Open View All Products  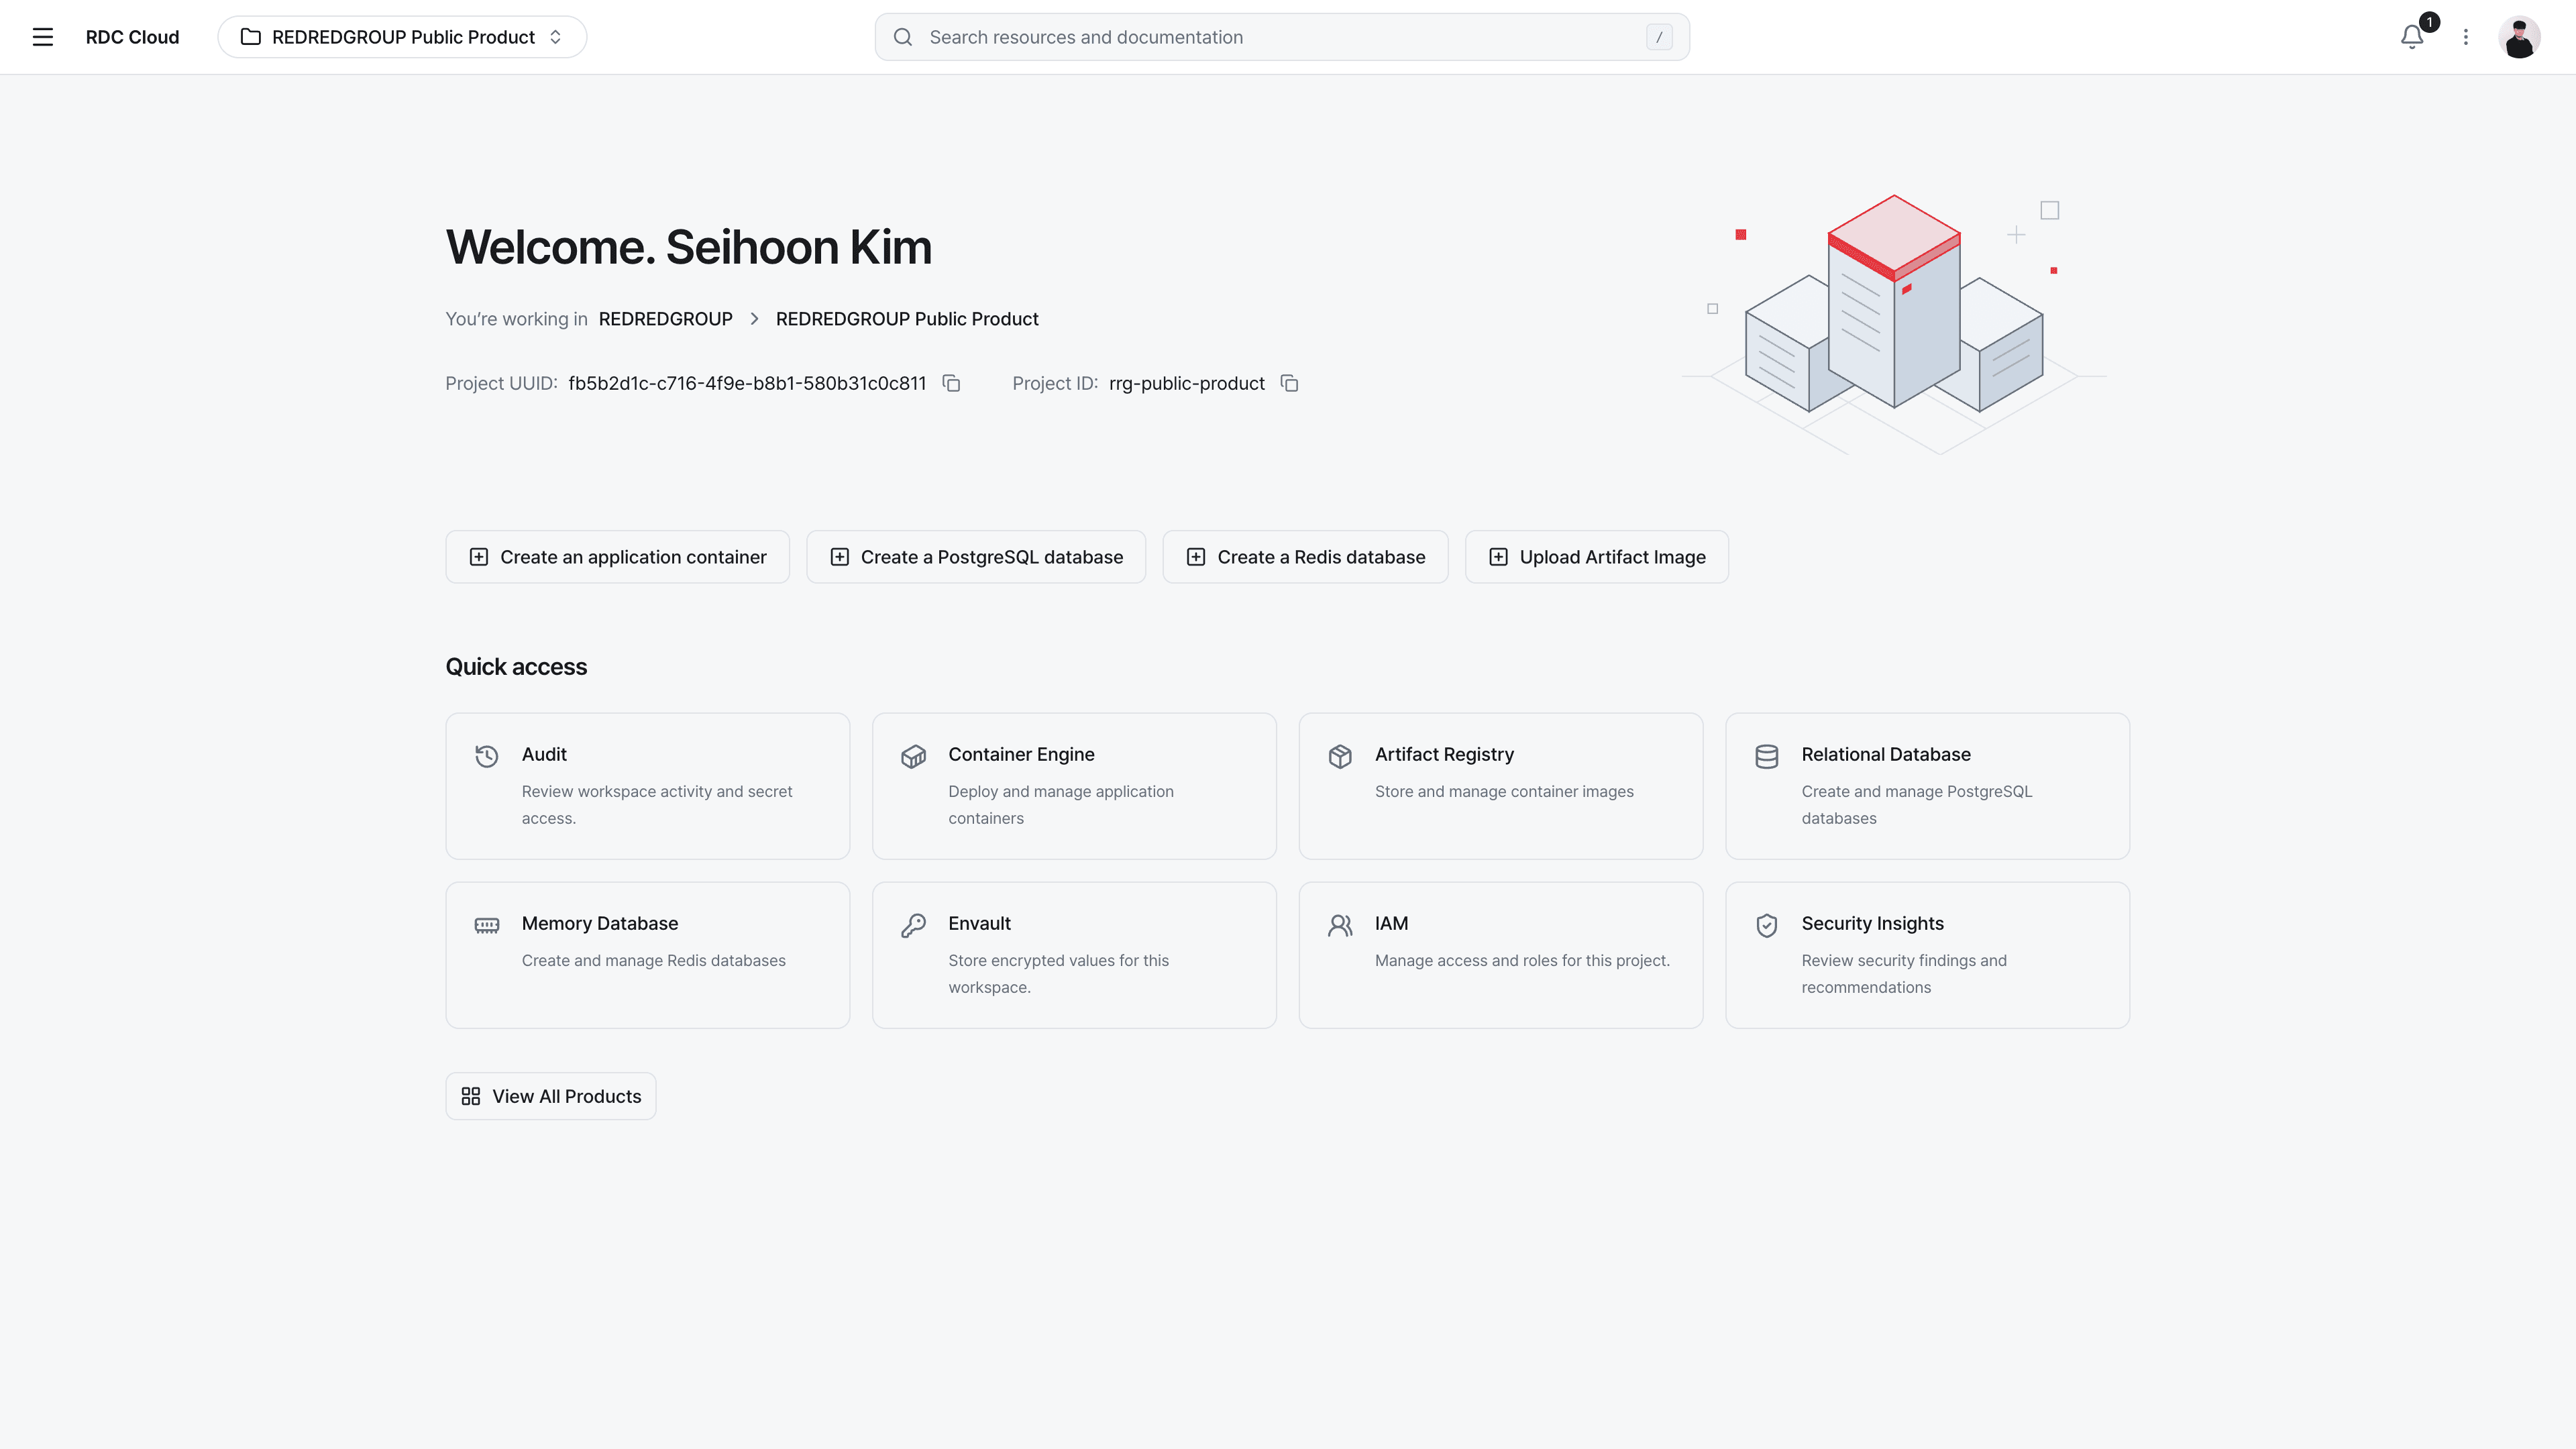pos(551,1096)
